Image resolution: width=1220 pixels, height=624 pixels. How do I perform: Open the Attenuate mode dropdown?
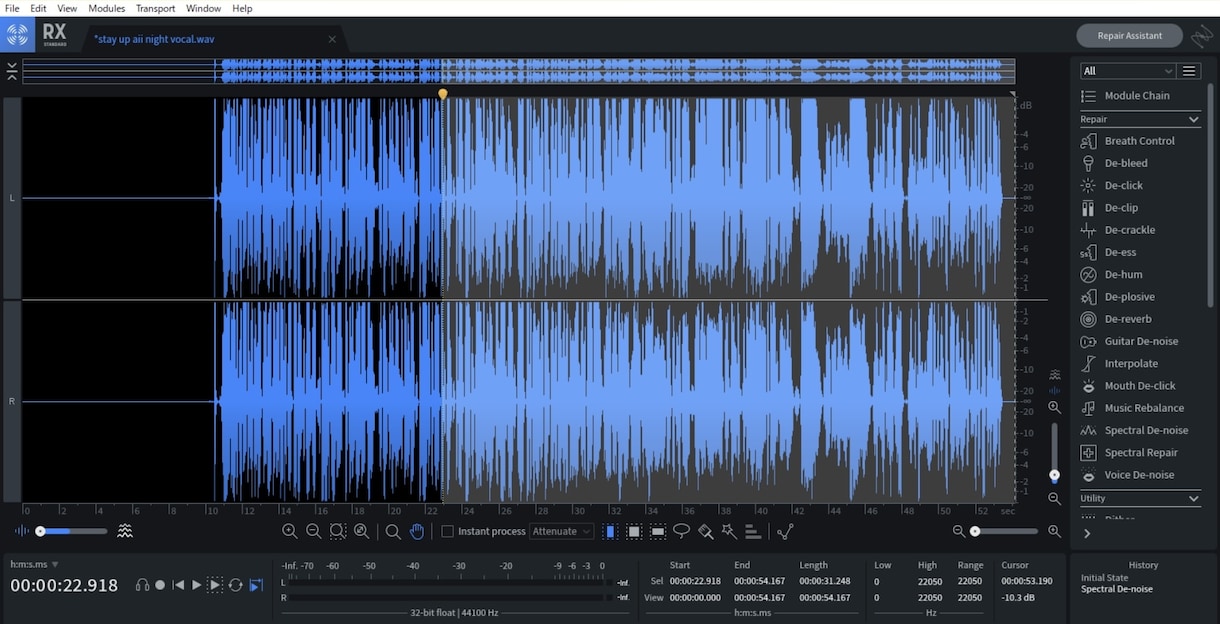pos(562,531)
